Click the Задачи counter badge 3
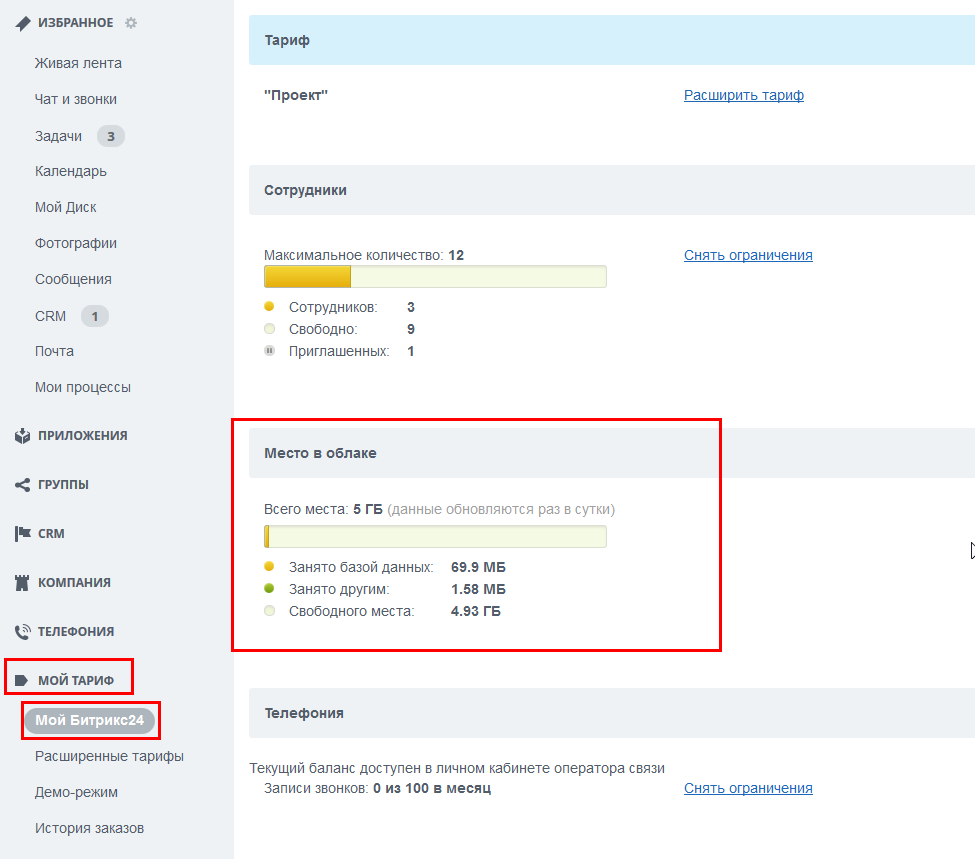 coord(111,136)
